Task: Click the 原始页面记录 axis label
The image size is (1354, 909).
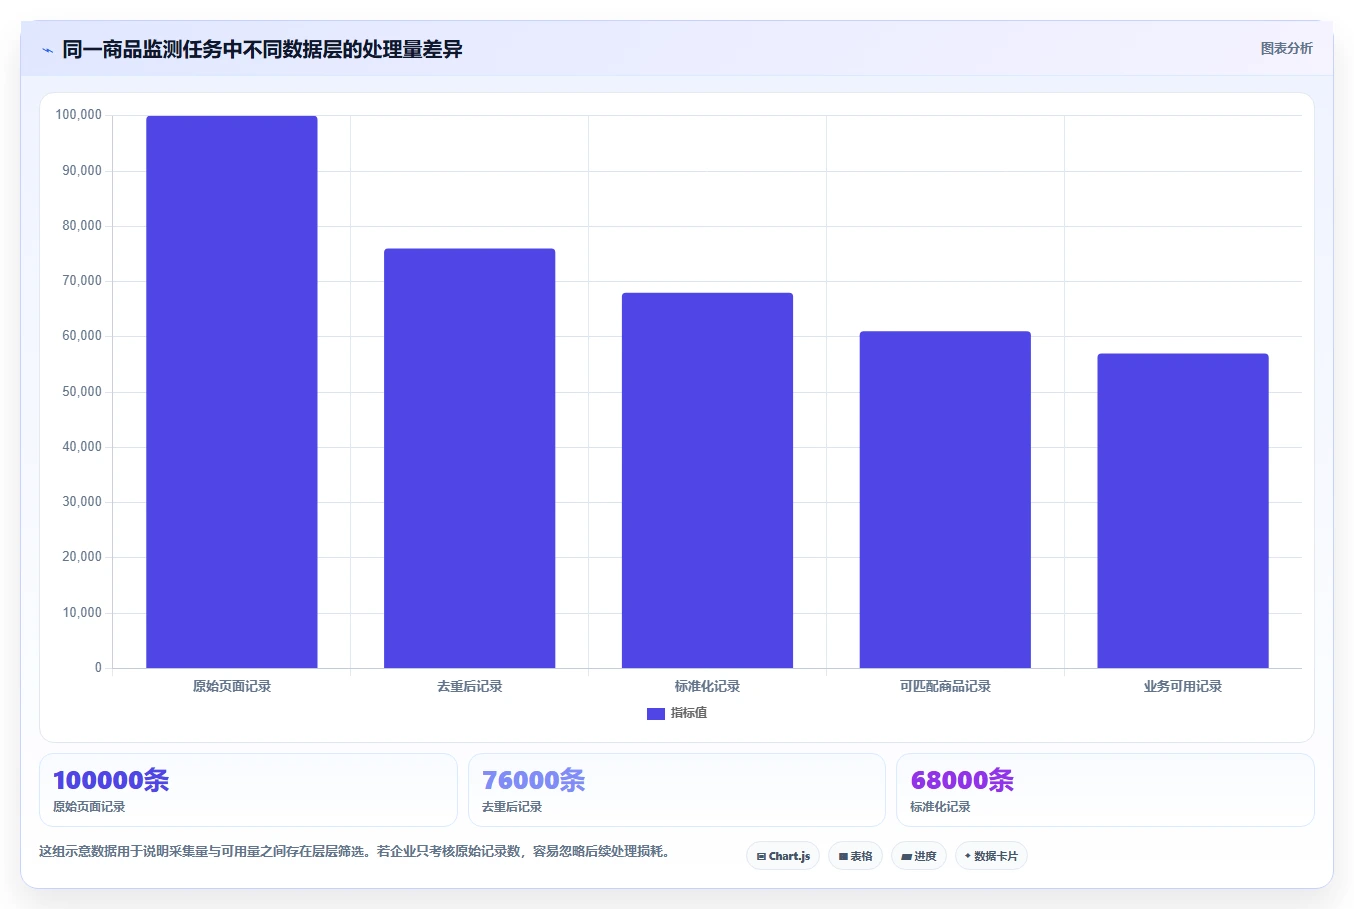Action: pyautogui.click(x=232, y=686)
